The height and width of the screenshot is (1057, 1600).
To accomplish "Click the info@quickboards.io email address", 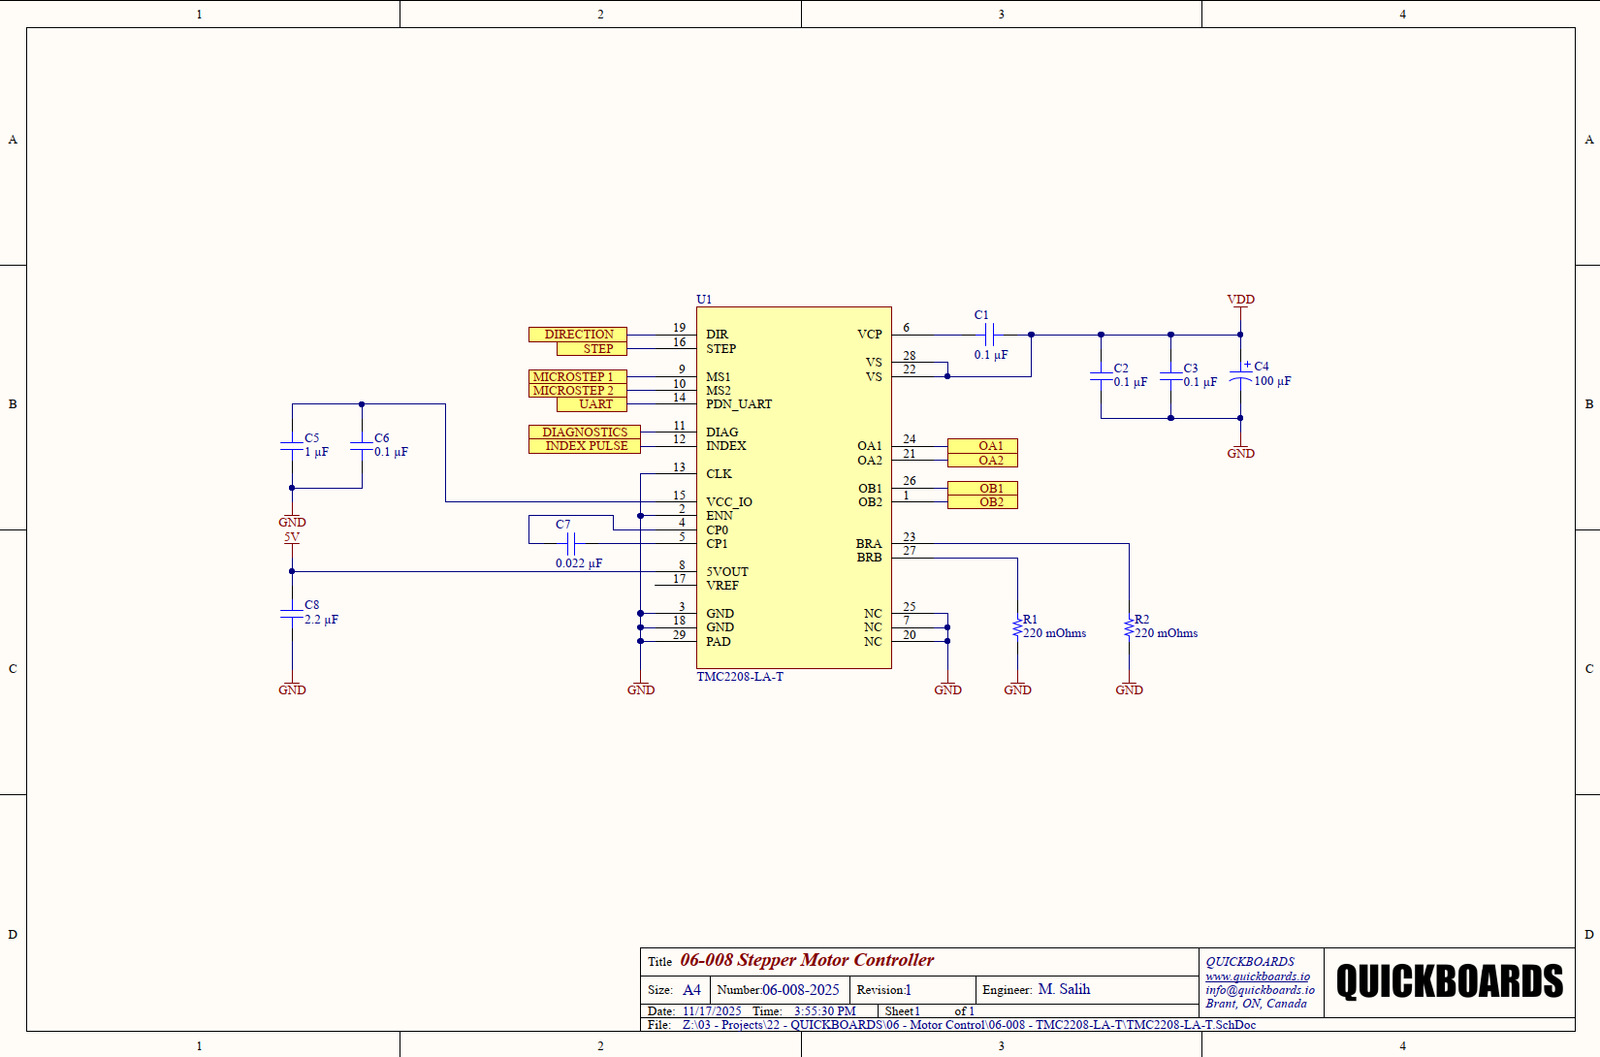I will click(x=1259, y=990).
